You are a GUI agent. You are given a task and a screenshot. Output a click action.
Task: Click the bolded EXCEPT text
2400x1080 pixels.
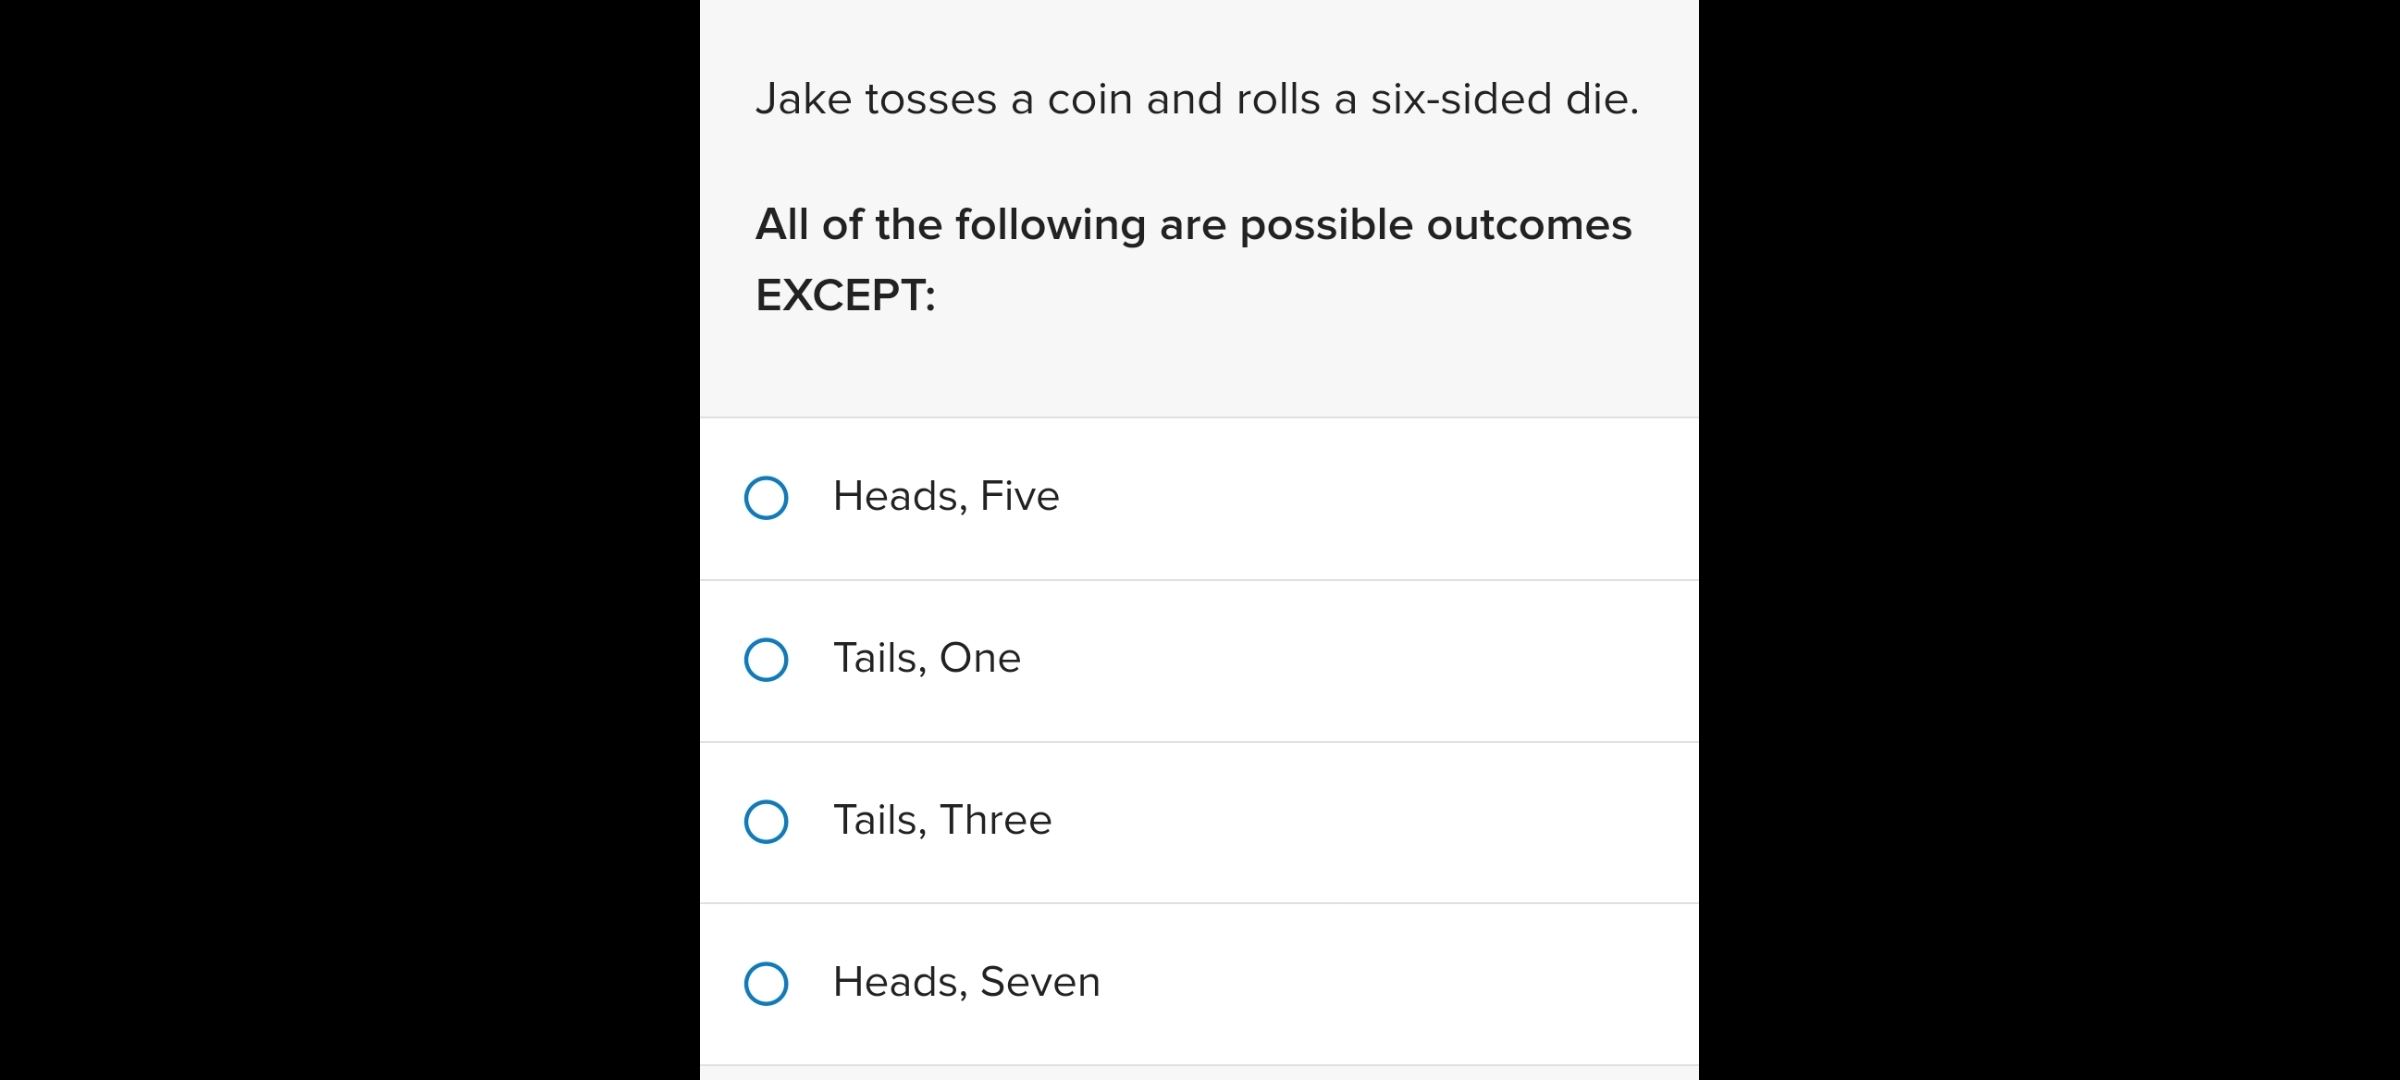coord(843,293)
